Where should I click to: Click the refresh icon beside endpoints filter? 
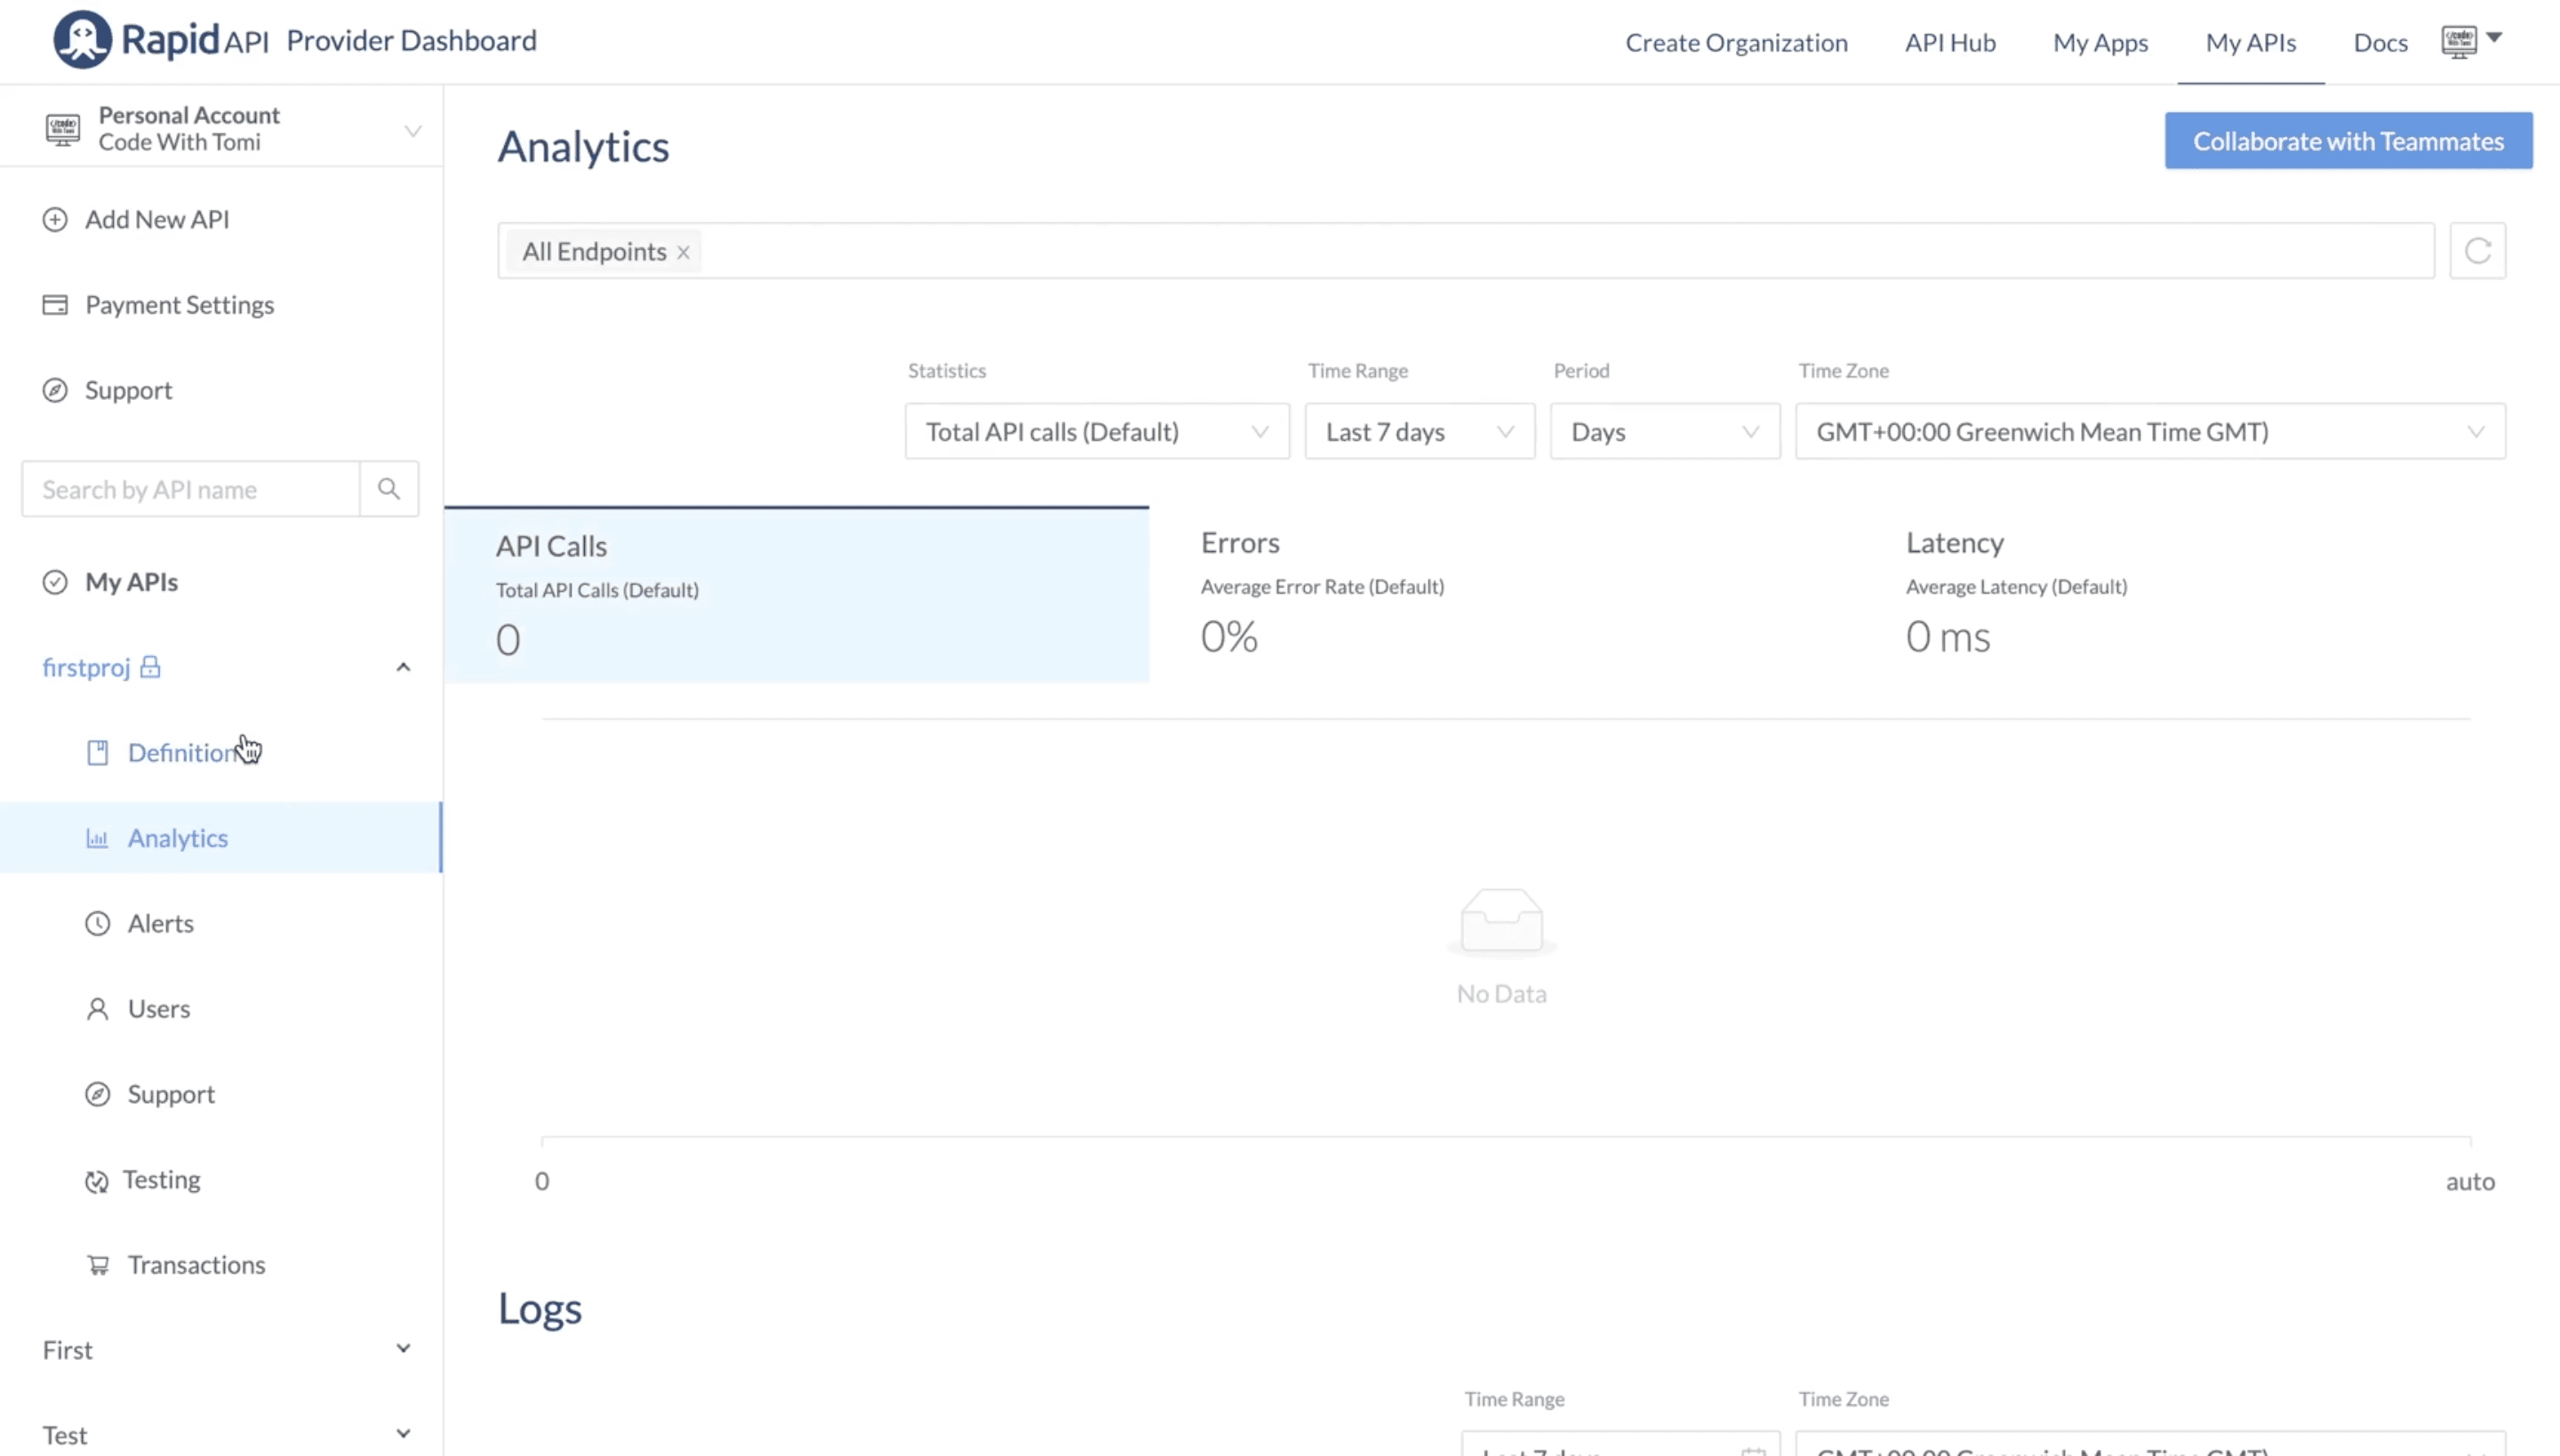click(2478, 250)
